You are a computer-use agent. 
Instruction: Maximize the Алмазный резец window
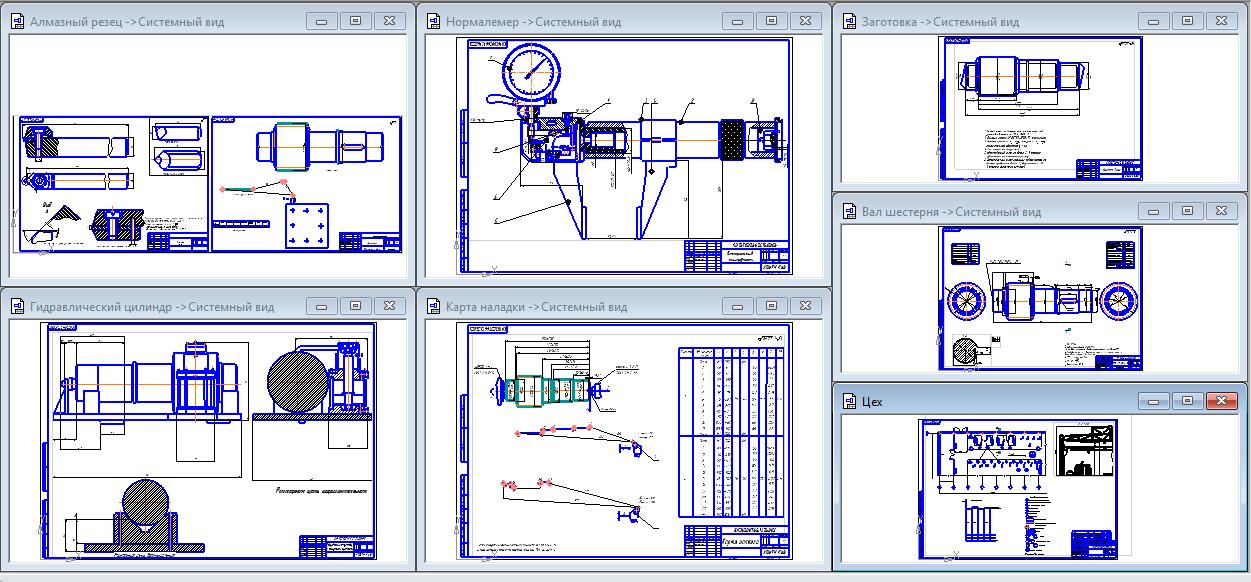[x=355, y=20]
